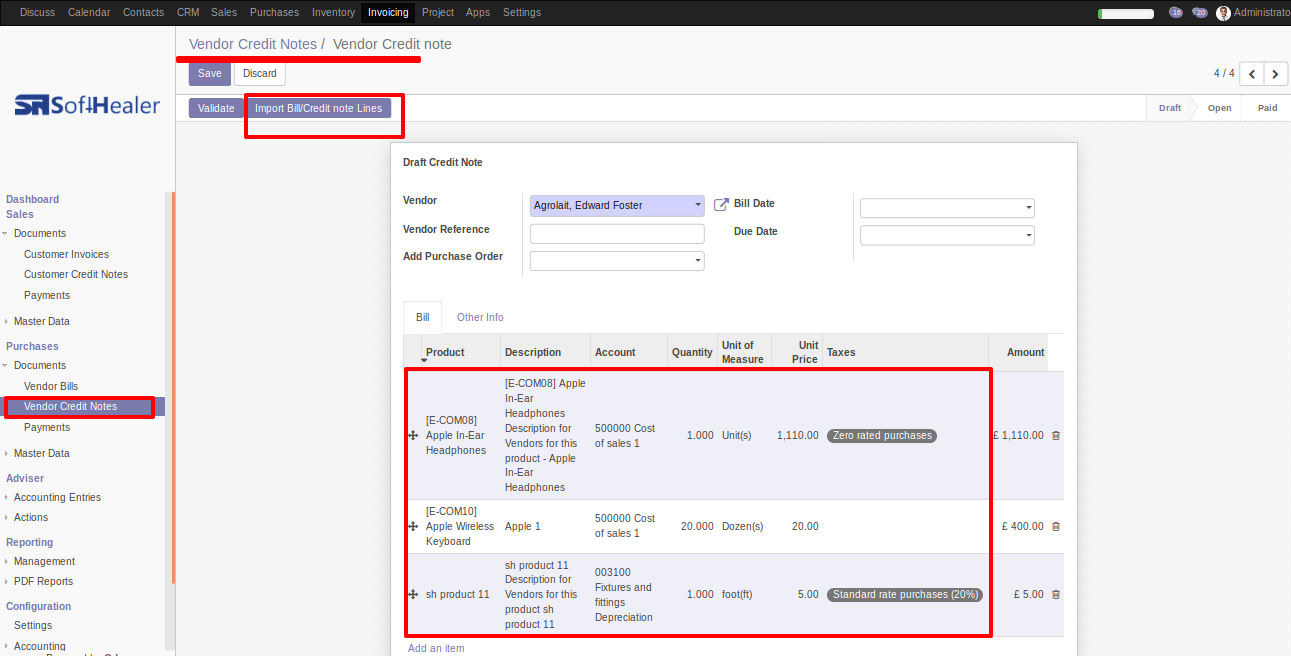
Task: Open Payments under Purchases
Action: pos(47,427)
